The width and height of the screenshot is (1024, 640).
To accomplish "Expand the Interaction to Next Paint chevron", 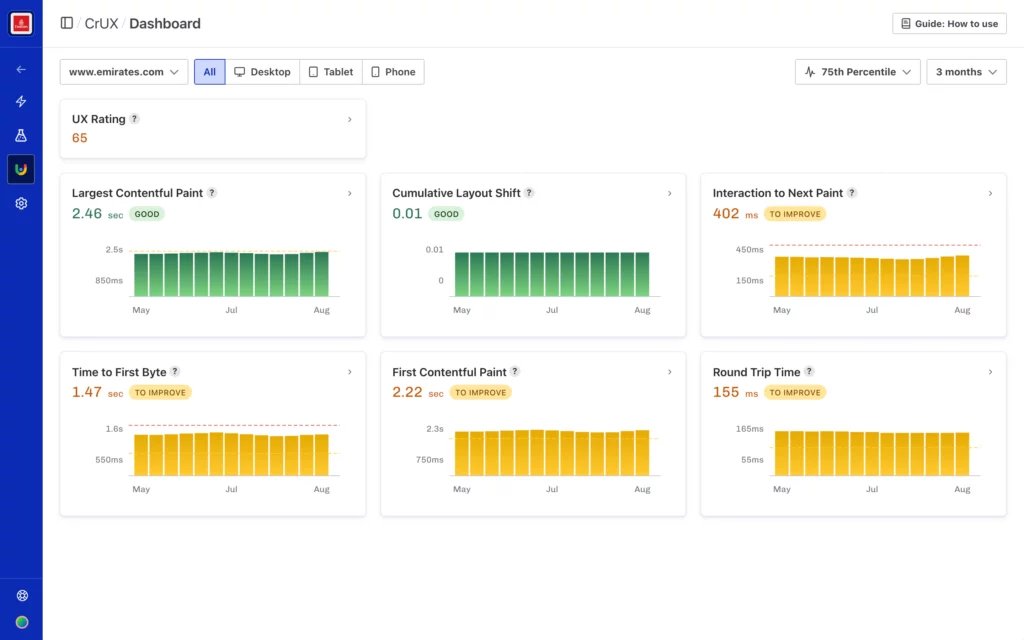I will point(990,193).
